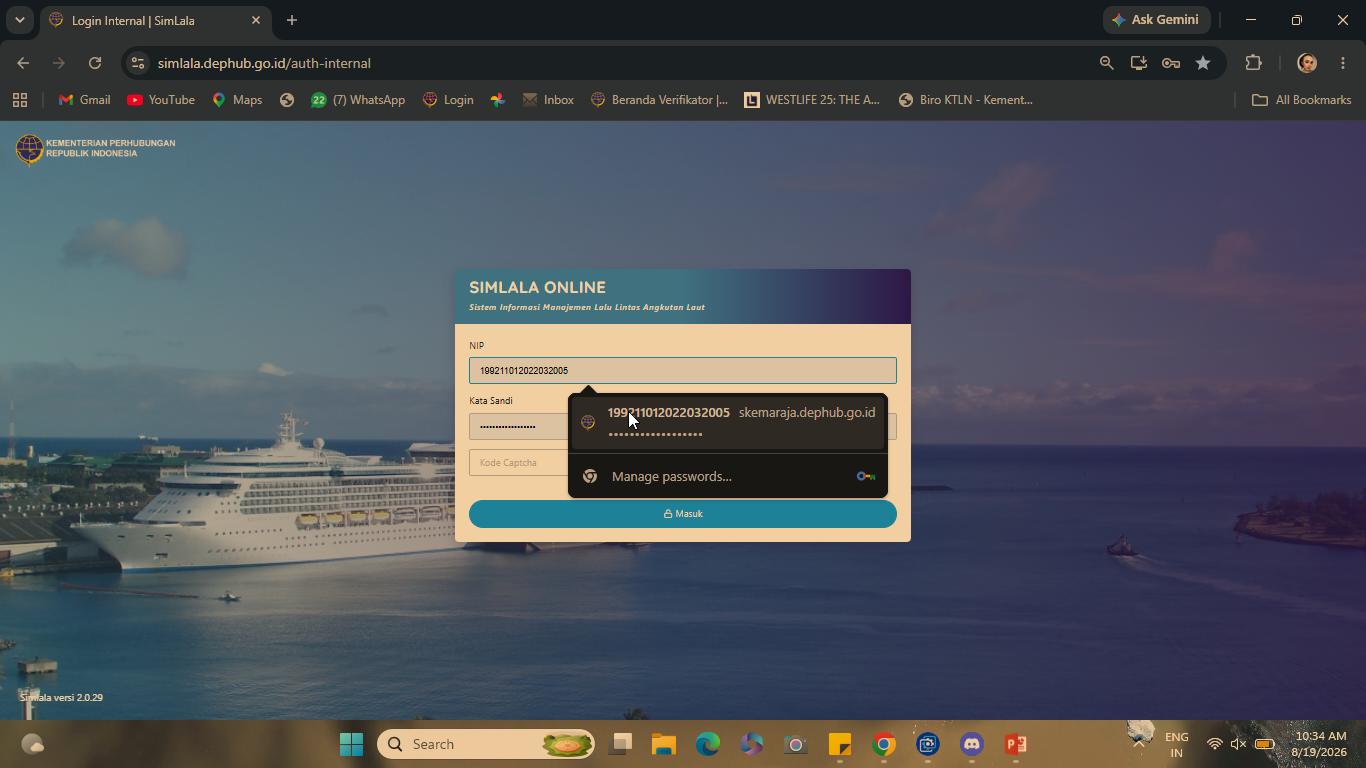The width and height of the screenshot is (1366, 768).
Task: Expand the tab search dropdown arrow
Action: coord(19,20)
